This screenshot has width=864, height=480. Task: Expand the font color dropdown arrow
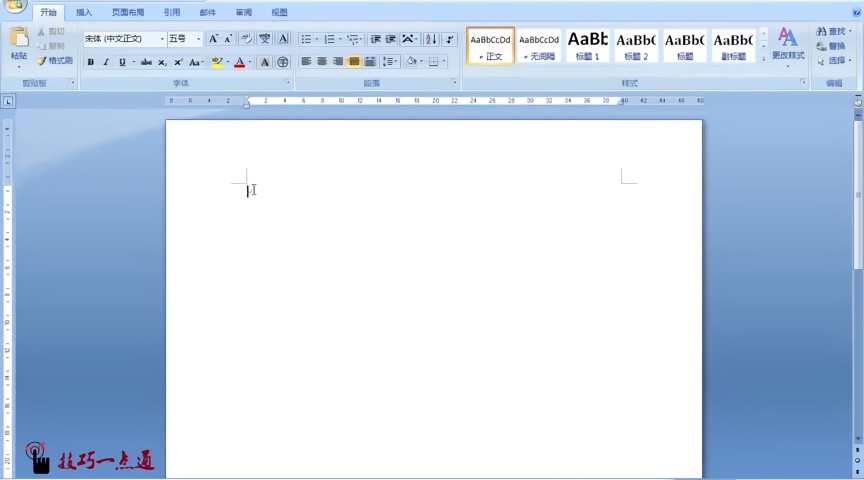pyautogui.click(x=250, y=62)
